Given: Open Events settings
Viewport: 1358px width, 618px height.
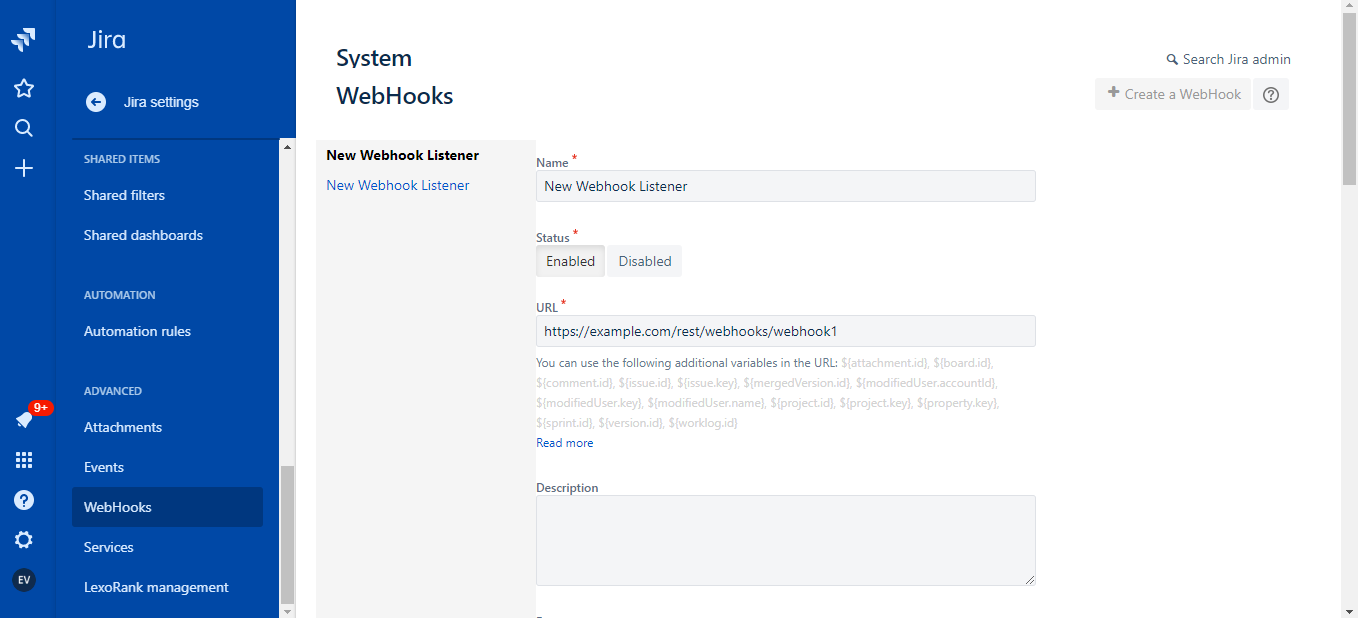Looking at the screenshot, I should (104, 467).
